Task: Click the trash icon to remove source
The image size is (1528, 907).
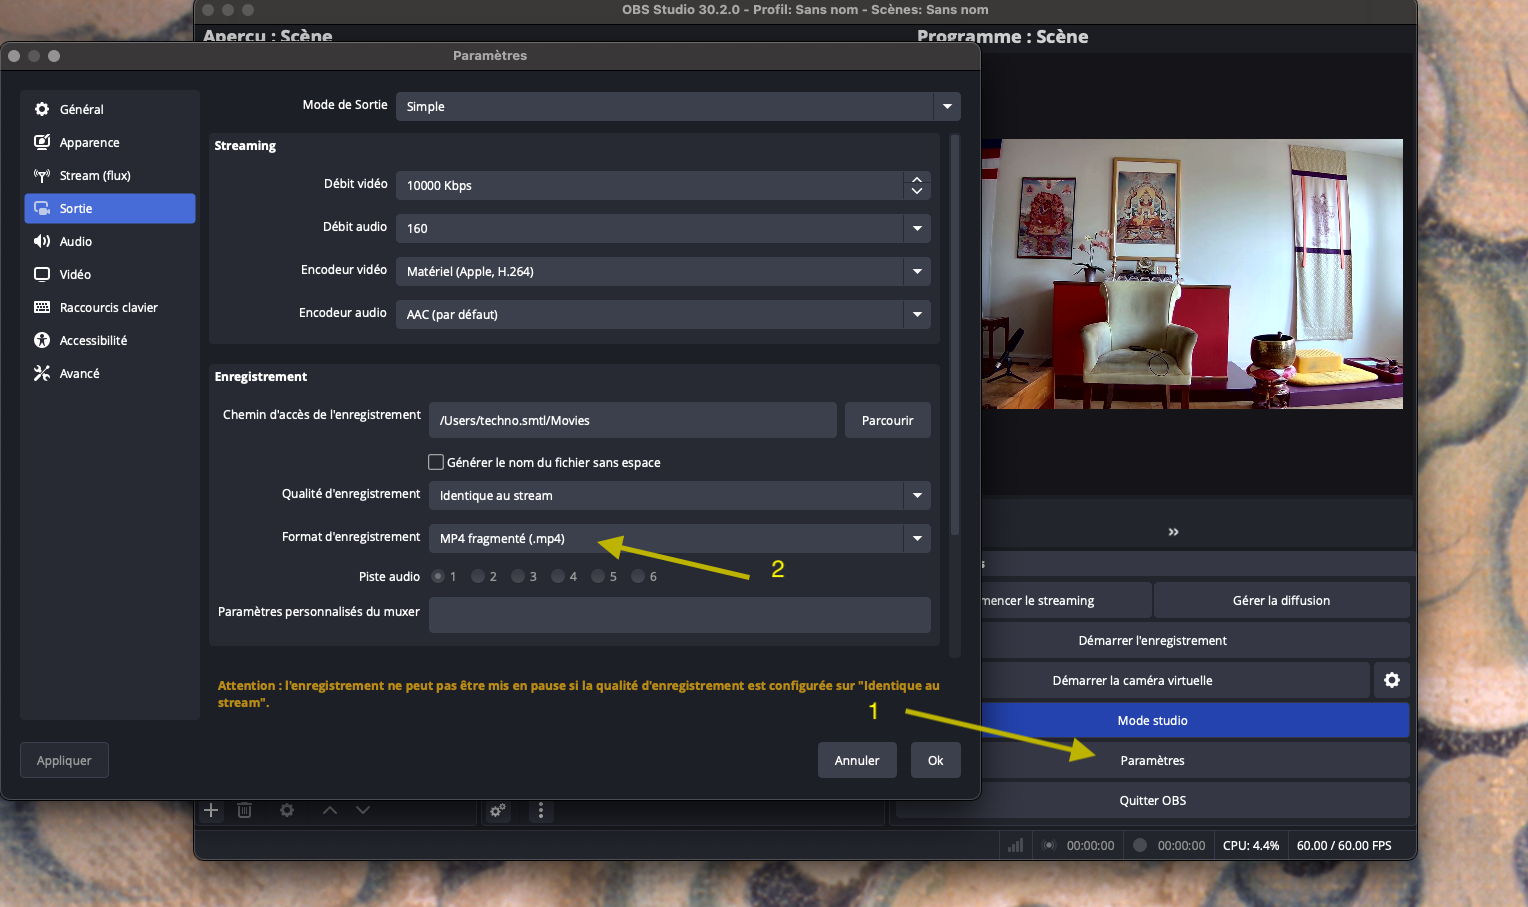Action: [244, 810]
